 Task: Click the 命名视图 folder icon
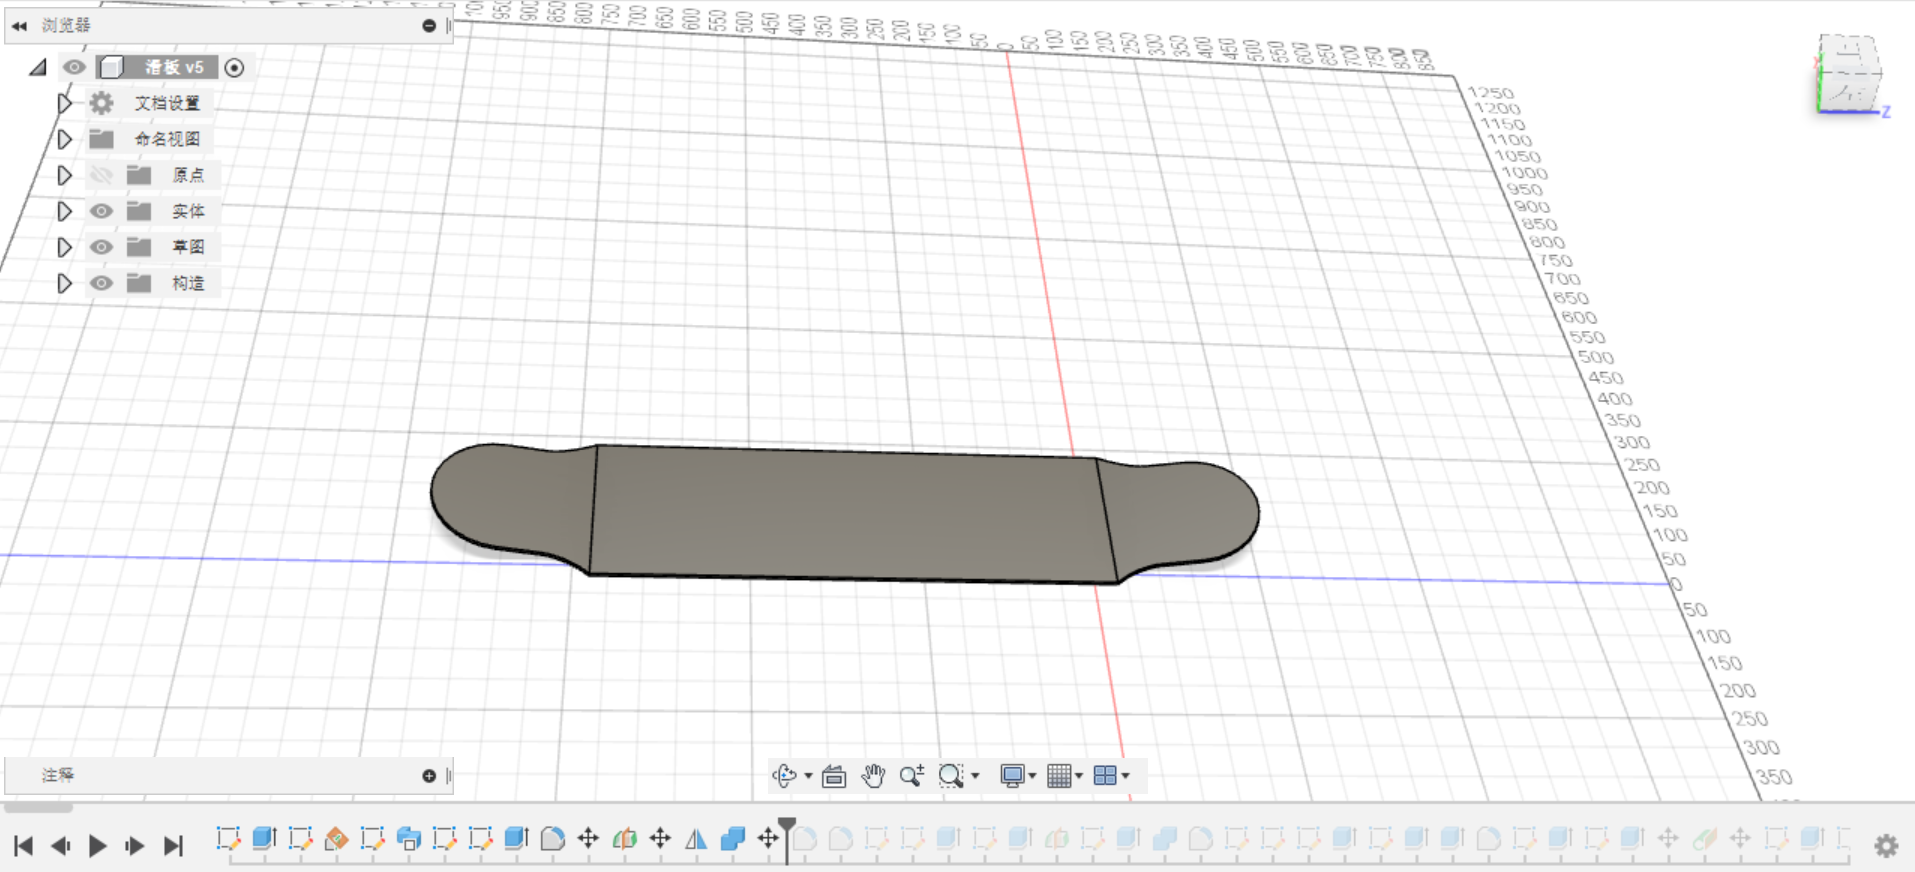[101, 139]
